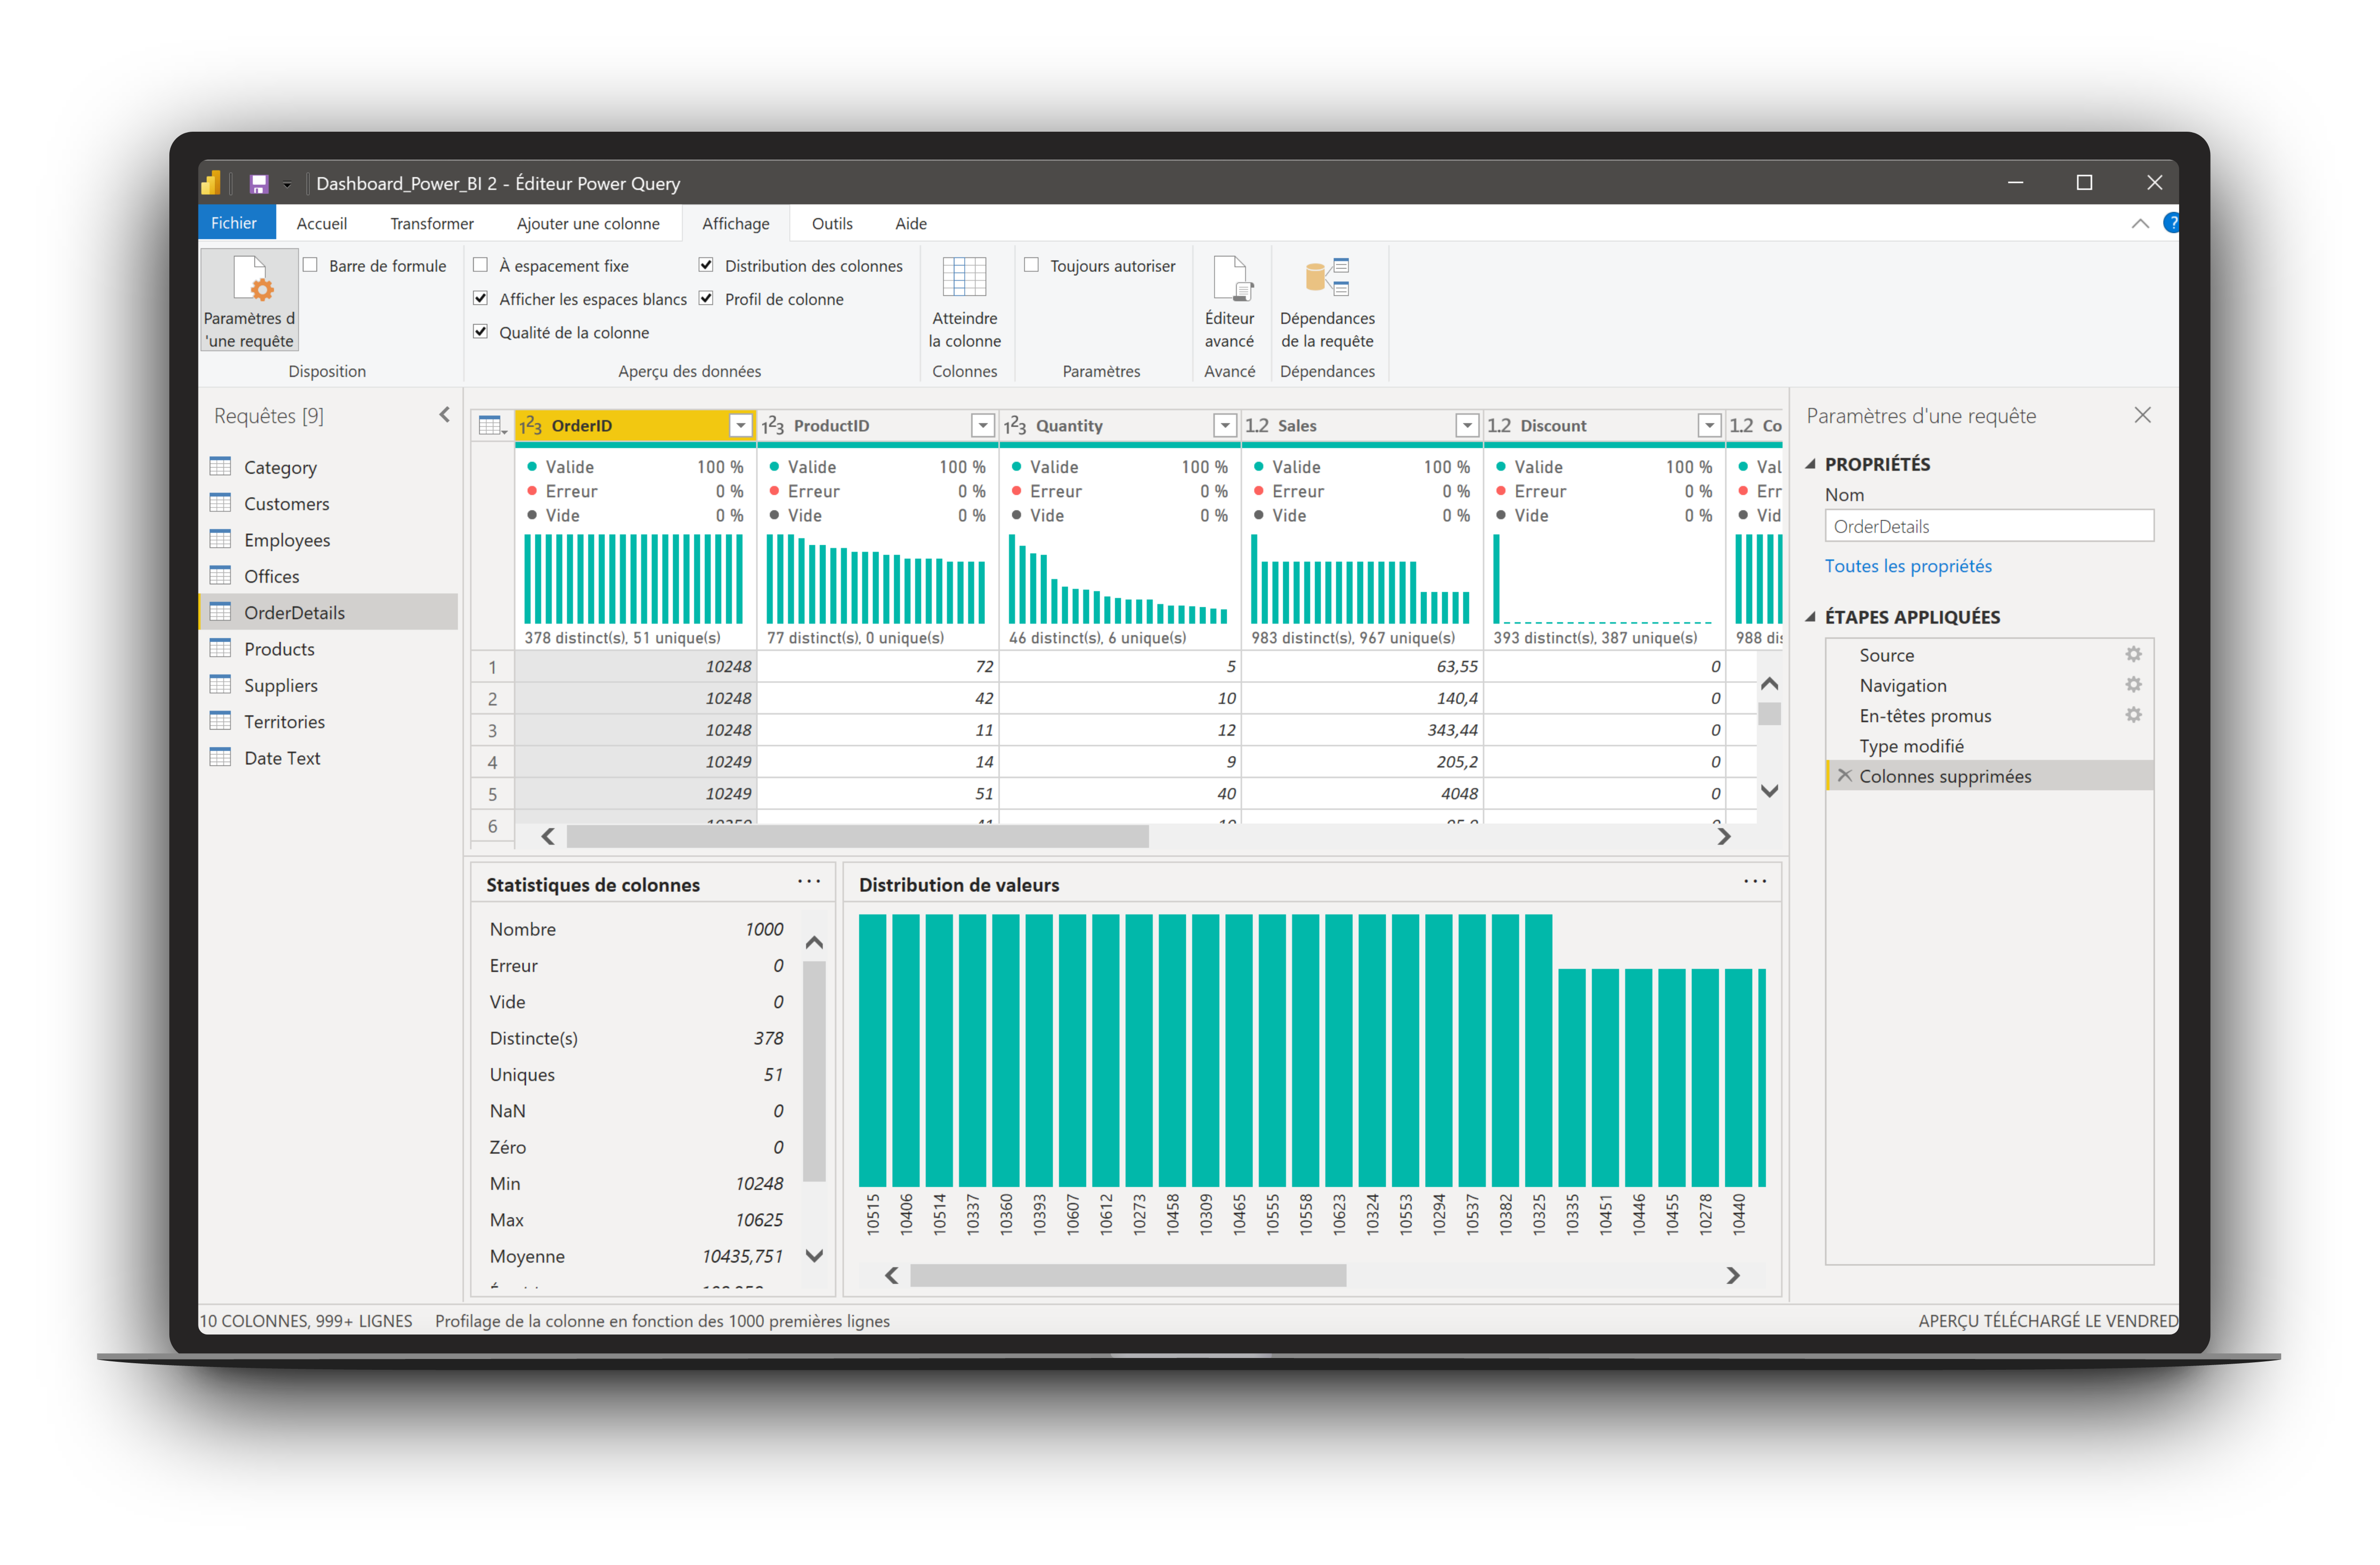Click the Territories query table icon
Screen dimensions: 2380x1565
pos(220,721)
